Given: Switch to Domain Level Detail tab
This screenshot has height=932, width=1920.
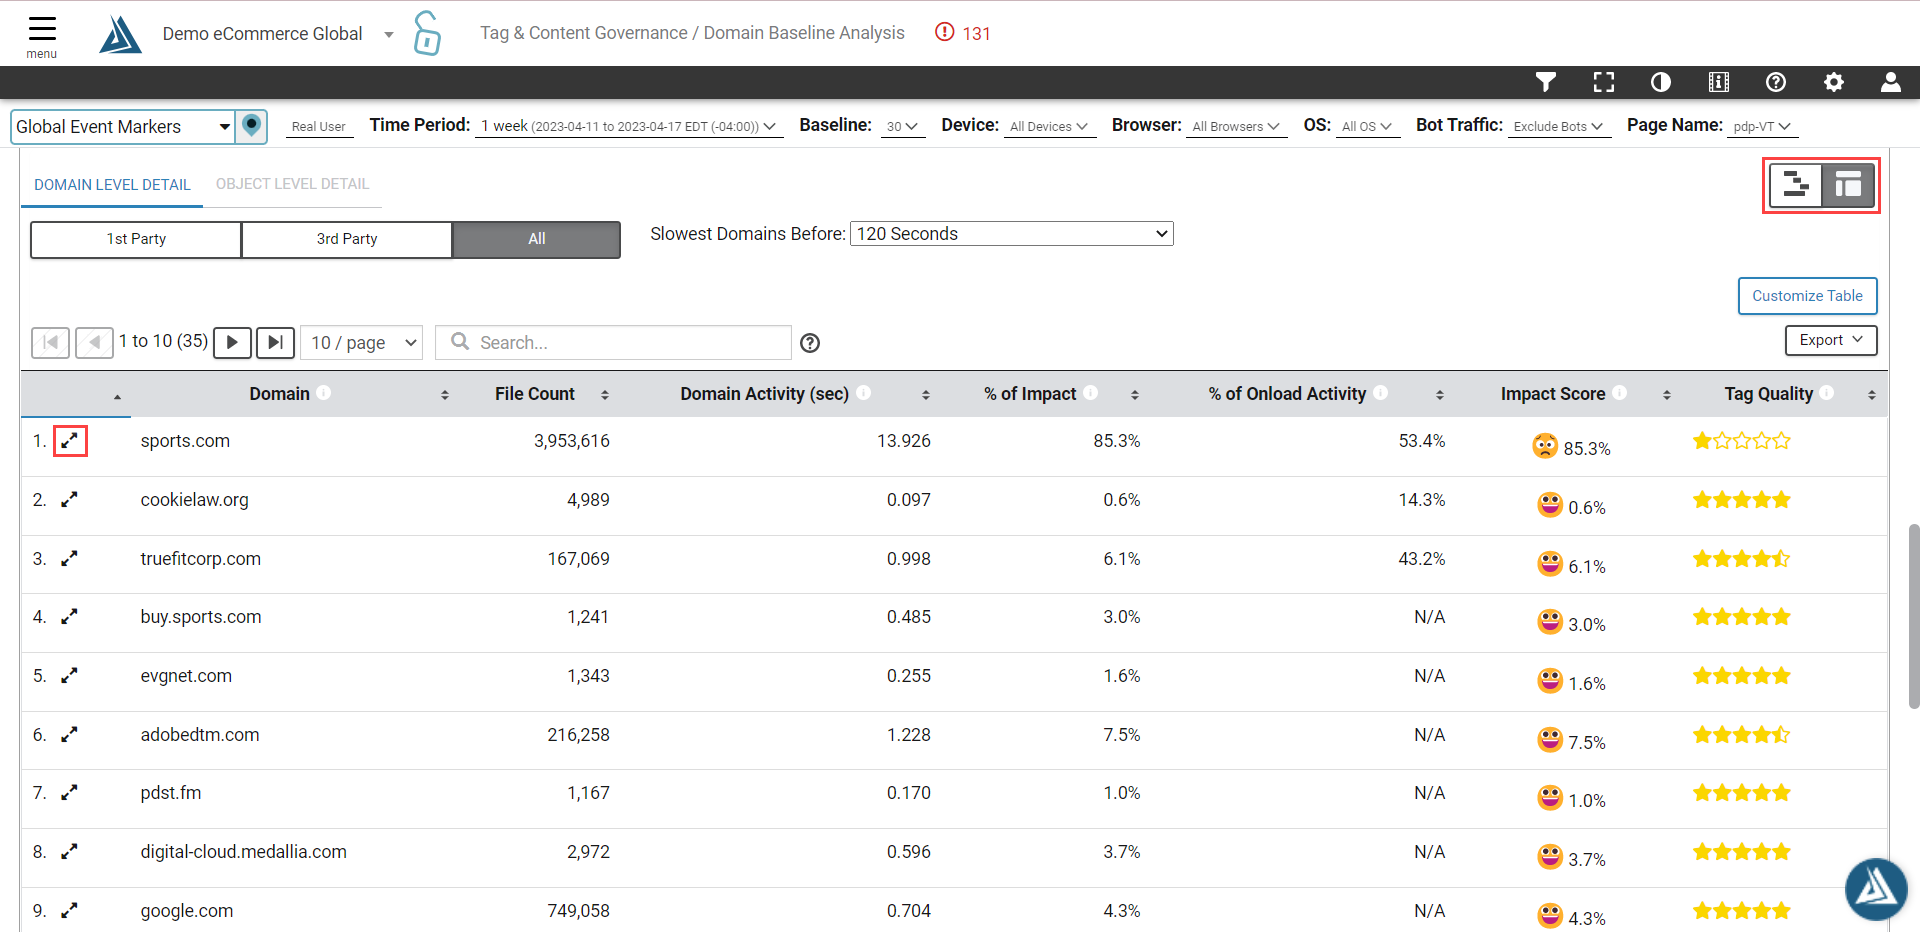Looking at the screenshot, I should pos(112,185).
